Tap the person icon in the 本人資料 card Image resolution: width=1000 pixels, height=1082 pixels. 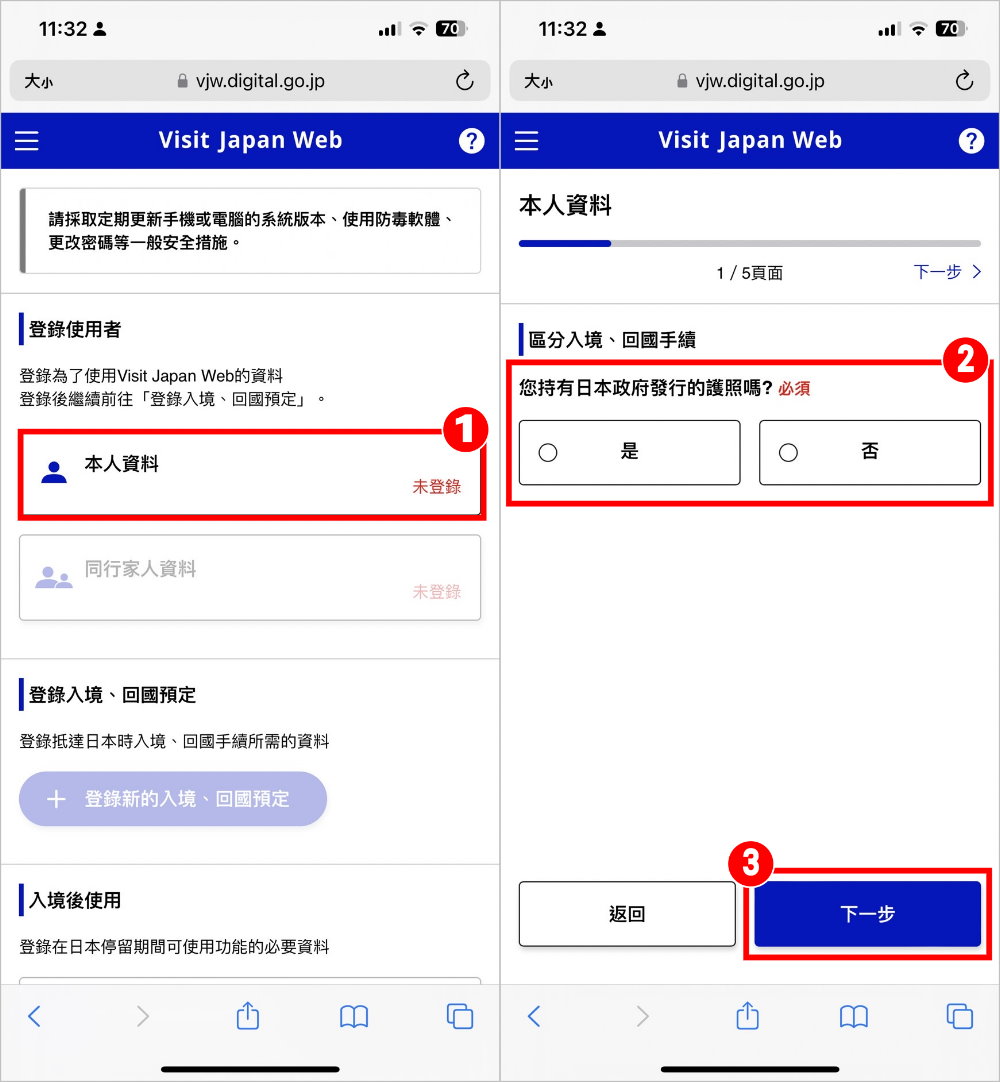[54, 472]
